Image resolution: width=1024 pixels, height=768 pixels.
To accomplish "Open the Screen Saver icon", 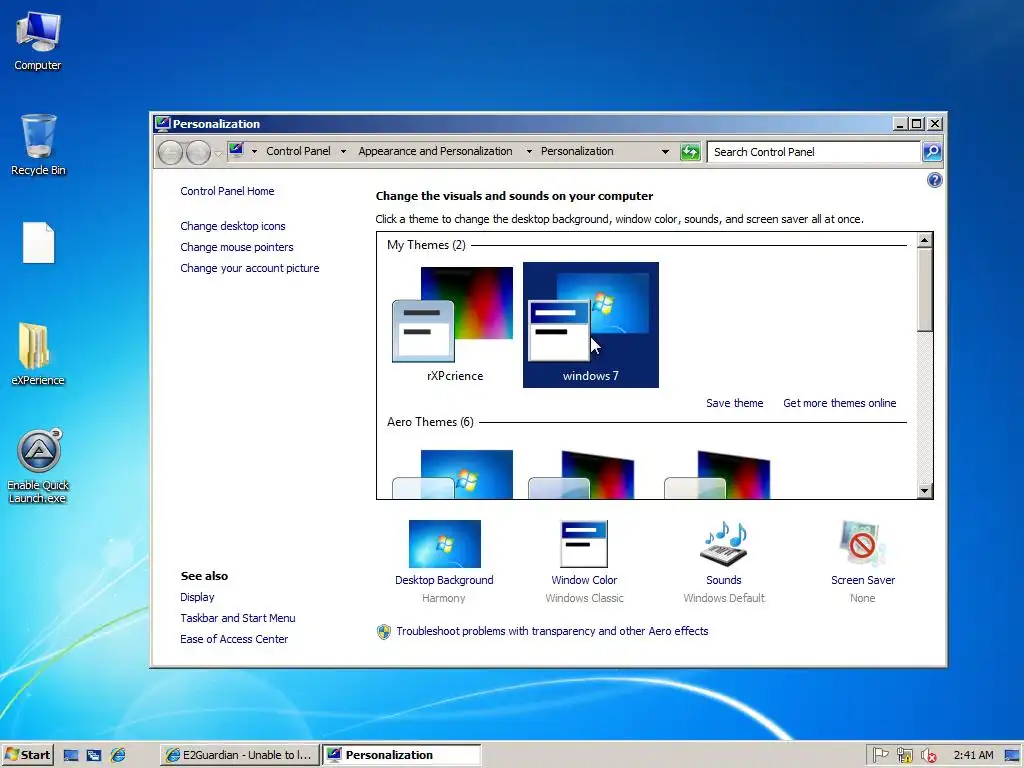I will (862, 543).
